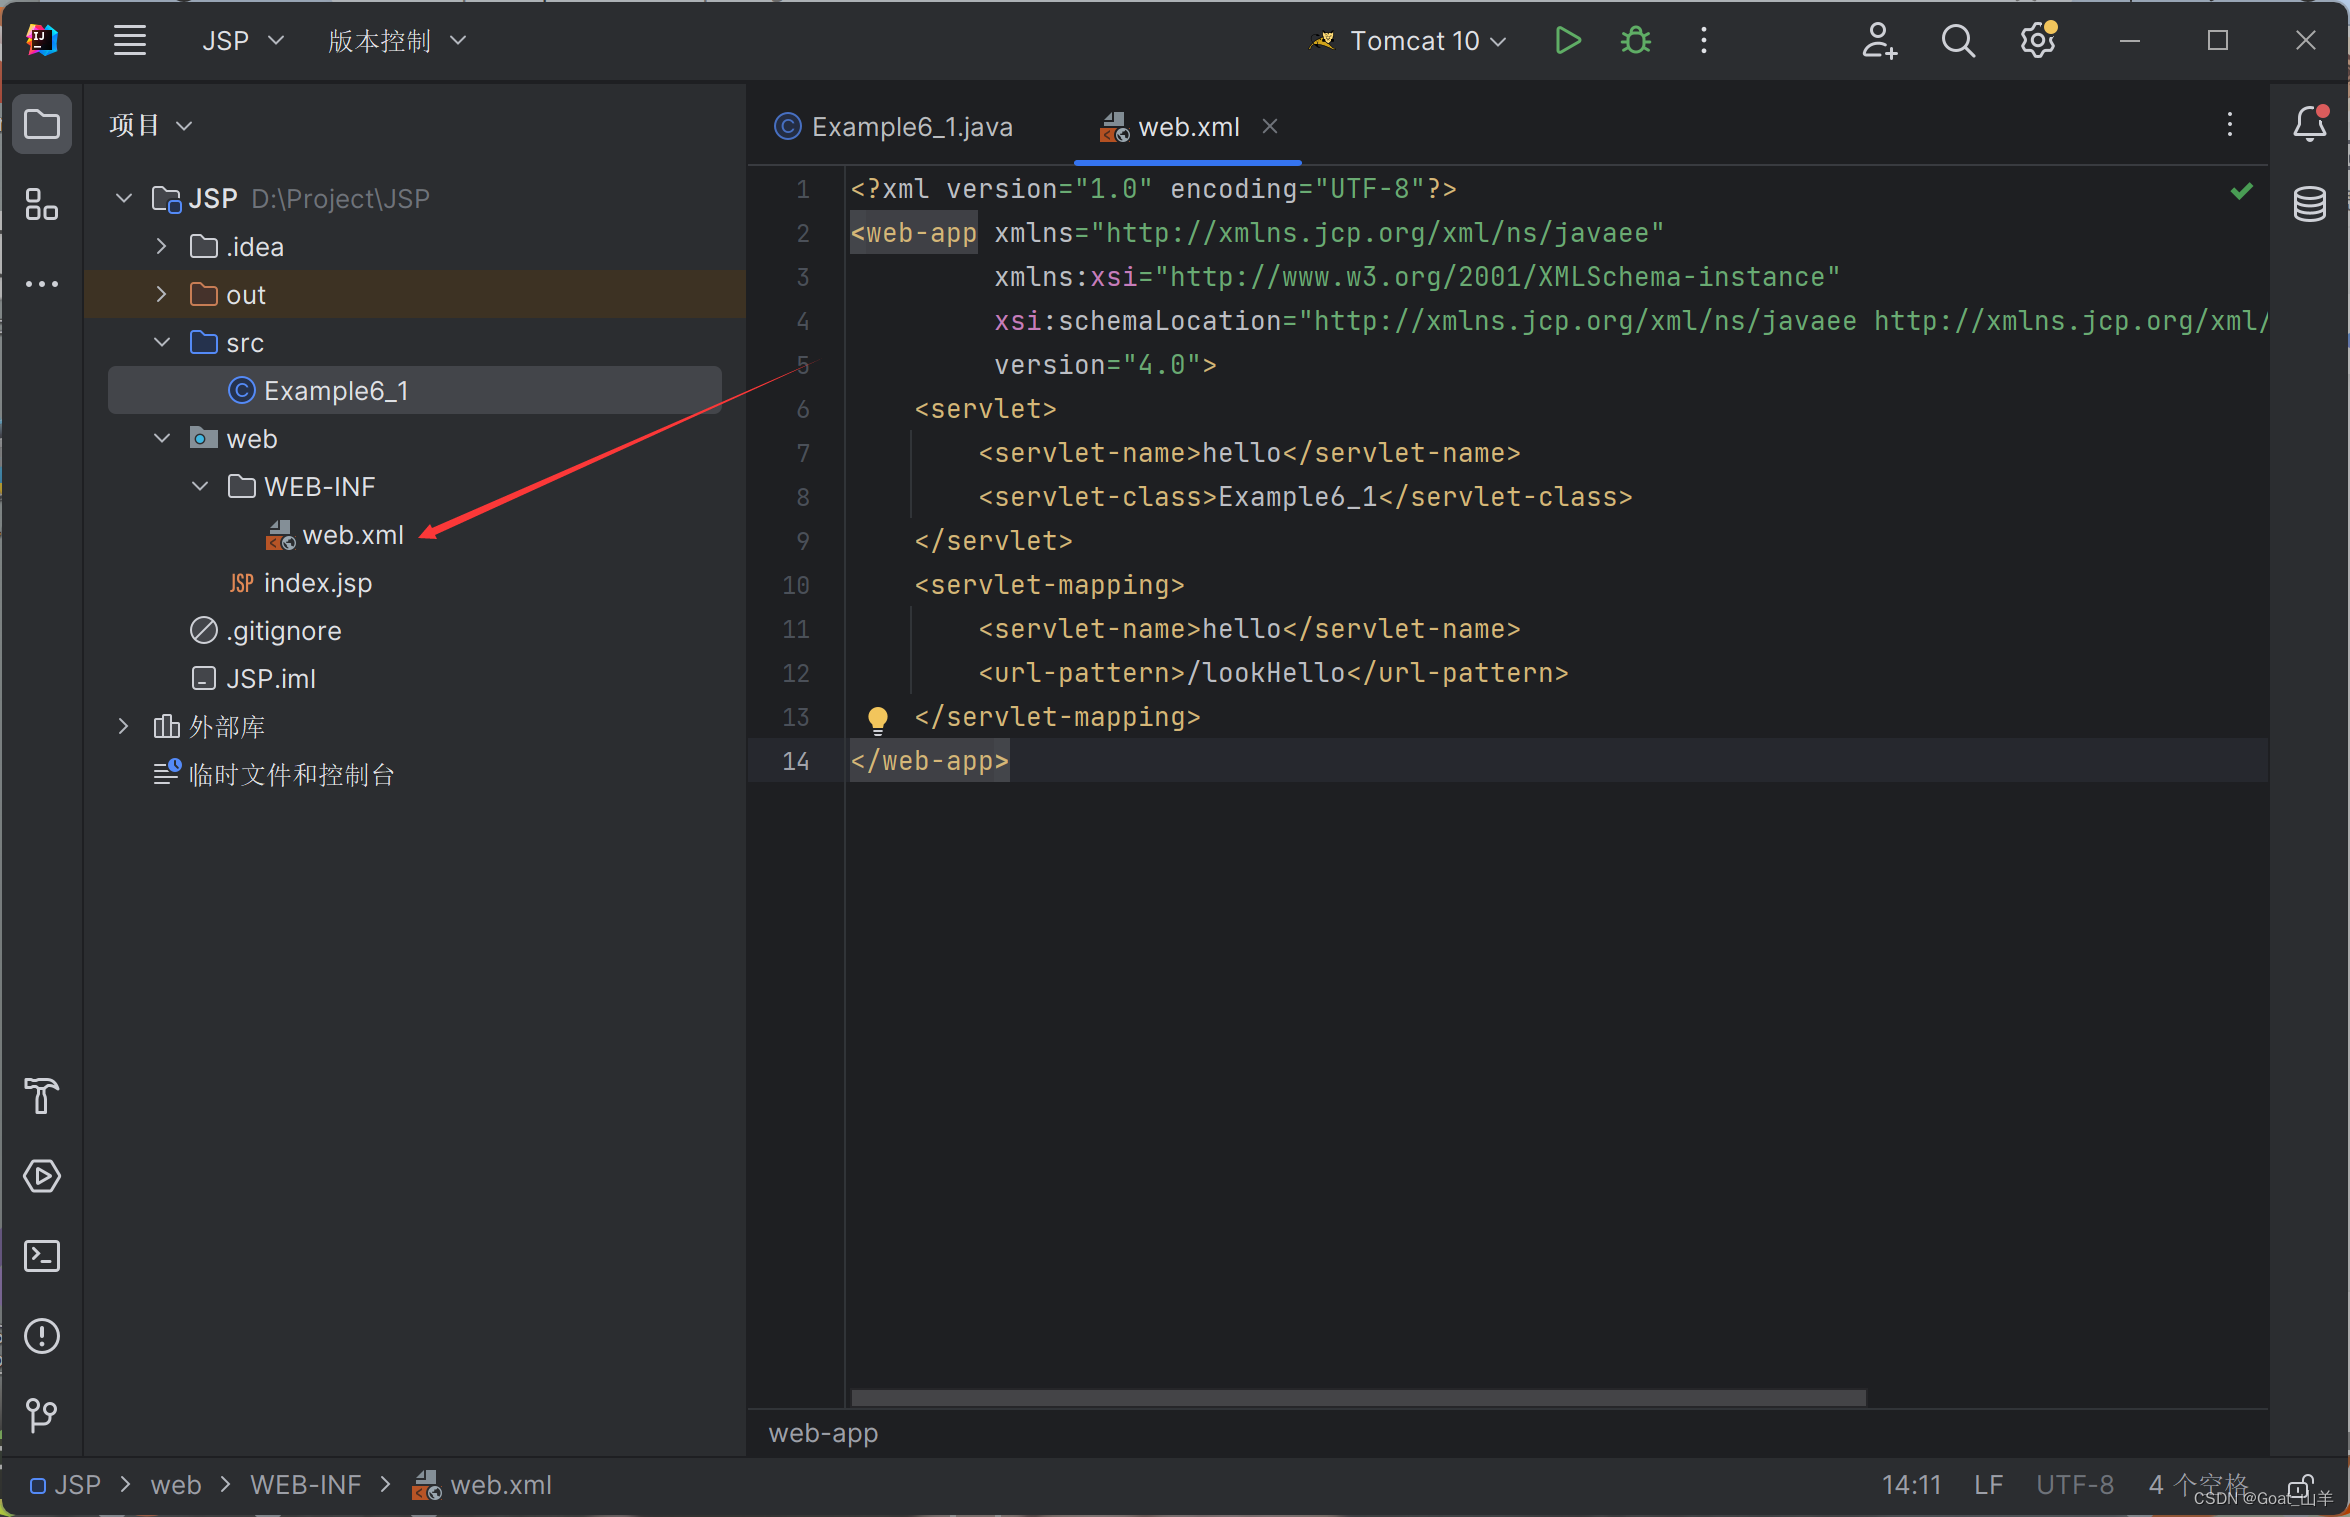Viewport: 2350px width, 1517px height.
Task: Open the Notifications bell panel
Action: [x=2309, y=125]
